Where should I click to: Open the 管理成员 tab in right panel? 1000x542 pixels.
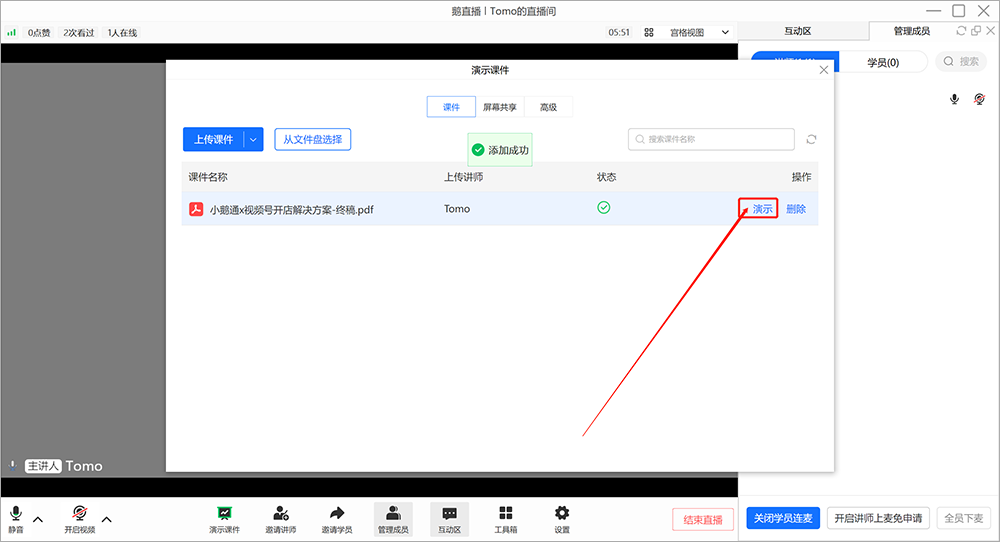tap(911, 31)
